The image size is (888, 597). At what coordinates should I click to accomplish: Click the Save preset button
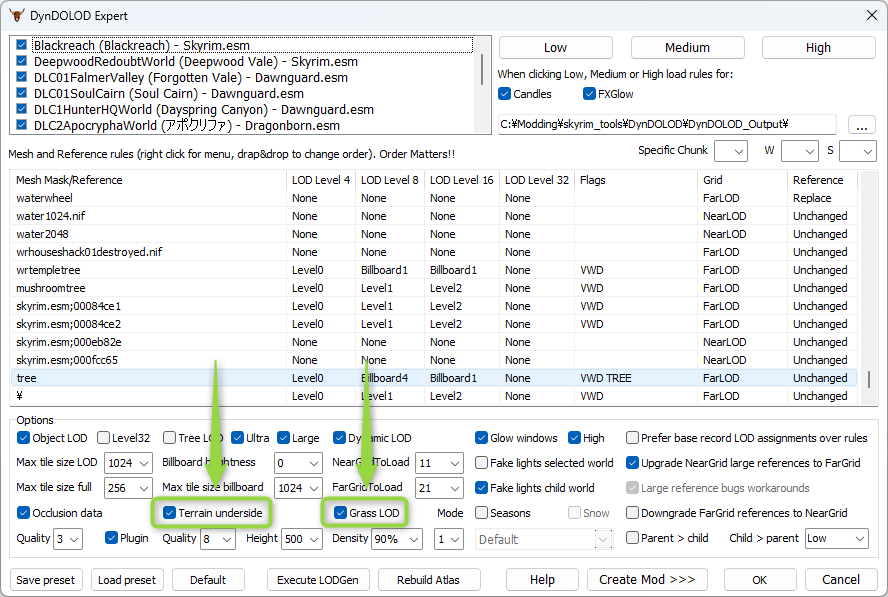click(x=45, y=580)
